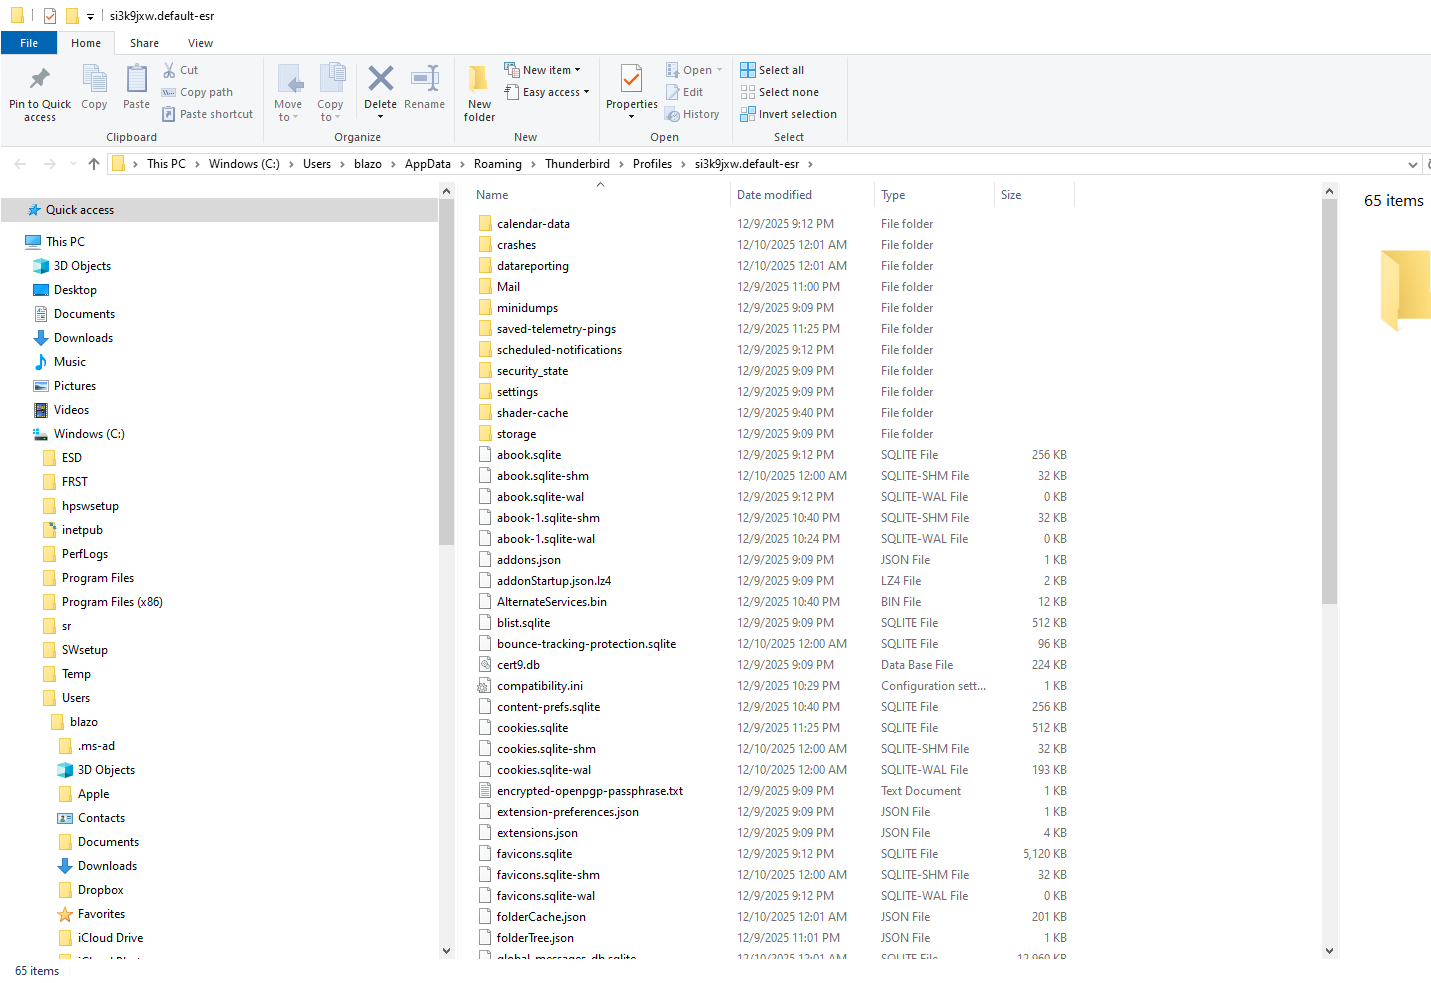Open the File menu tab
This screenshot has height=983, width=1431.
coord(29,43)
